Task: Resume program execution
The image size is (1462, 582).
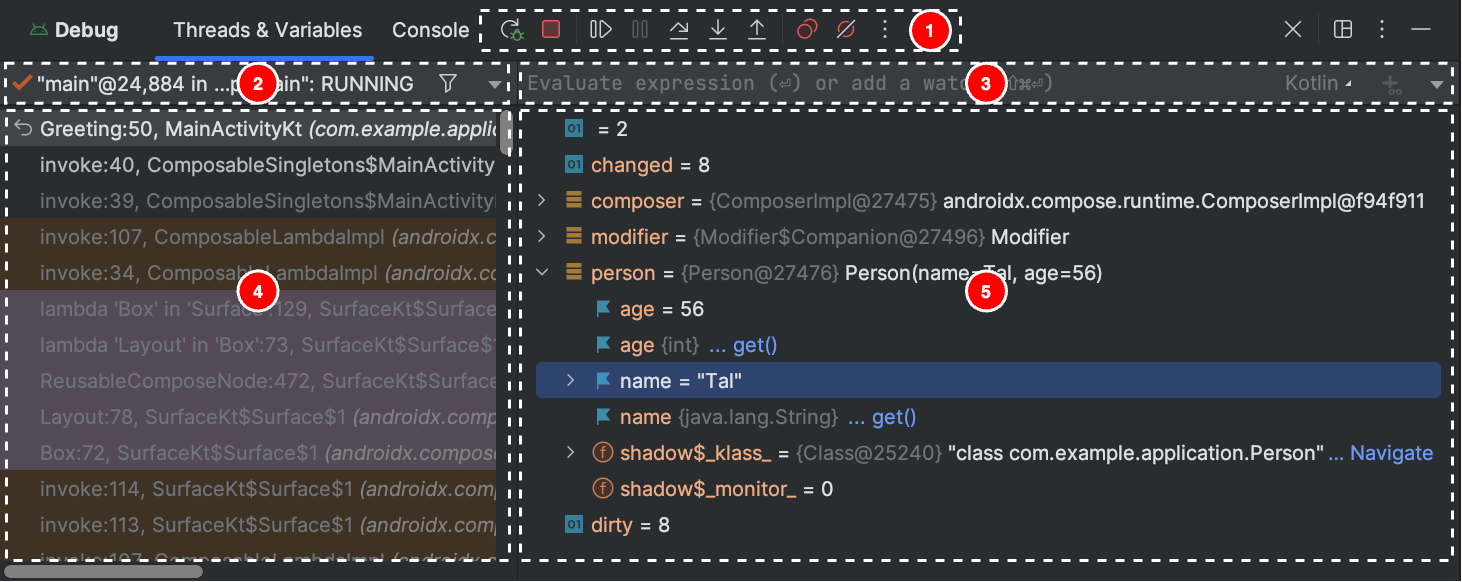Action: [x=601, y=30]
